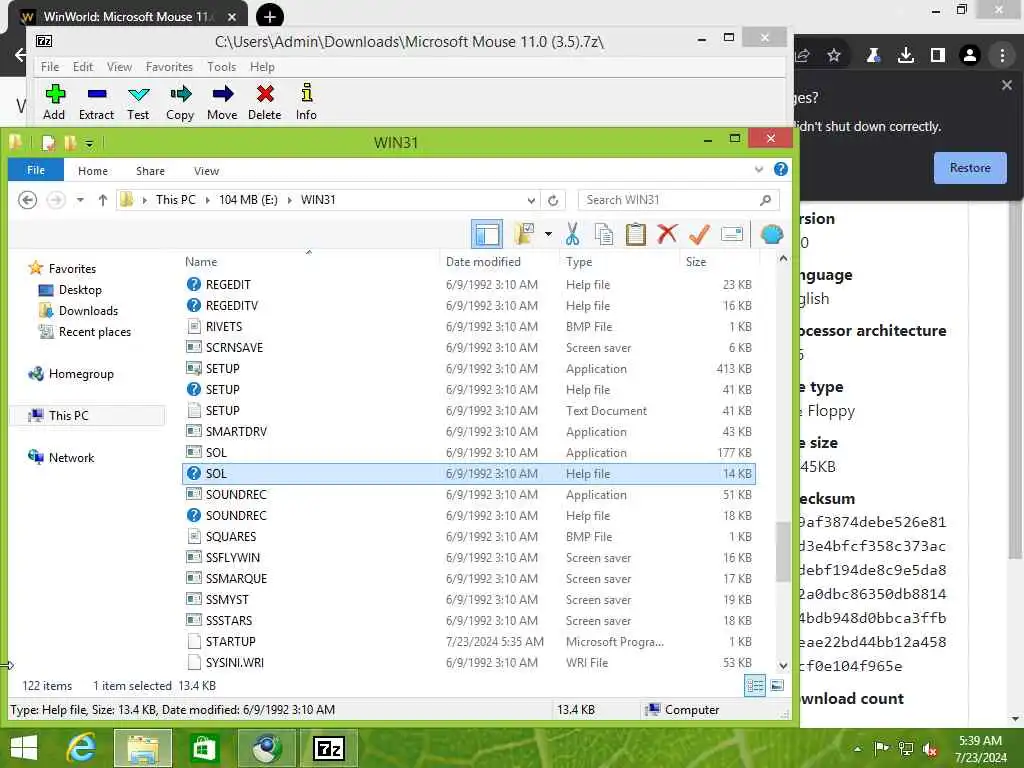The height and width of the screenshot is (768, 1024).
Task: Open the Favorites menu in 7-Zip
Action: 169,67
